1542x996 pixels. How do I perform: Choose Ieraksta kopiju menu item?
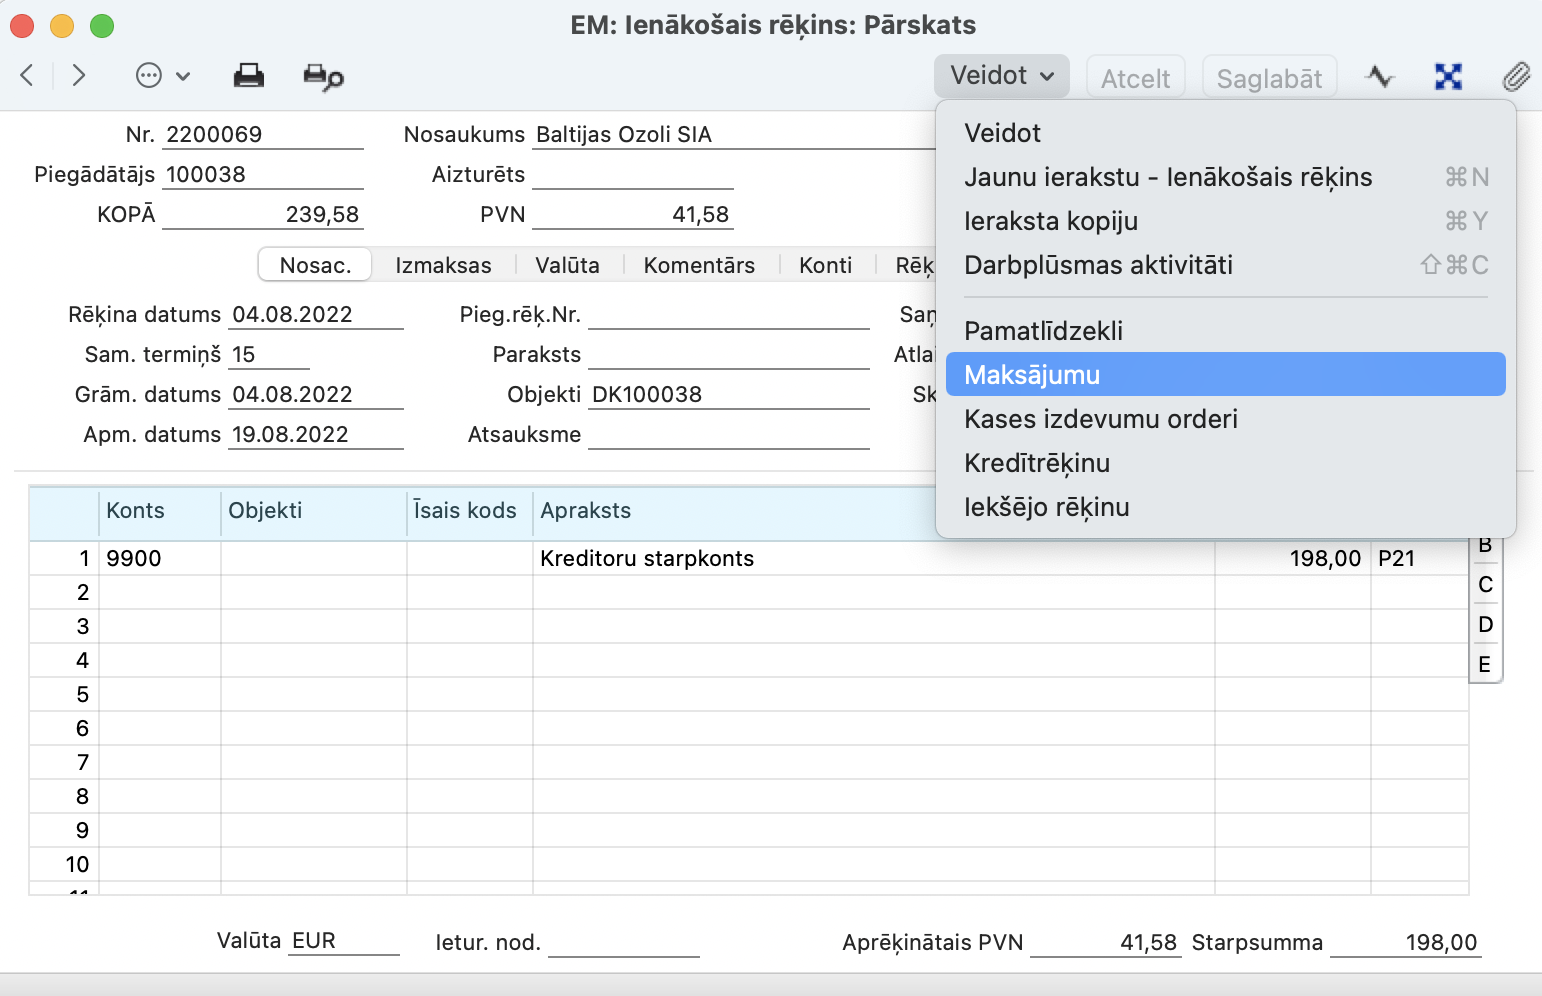[x=1050, y=221]
